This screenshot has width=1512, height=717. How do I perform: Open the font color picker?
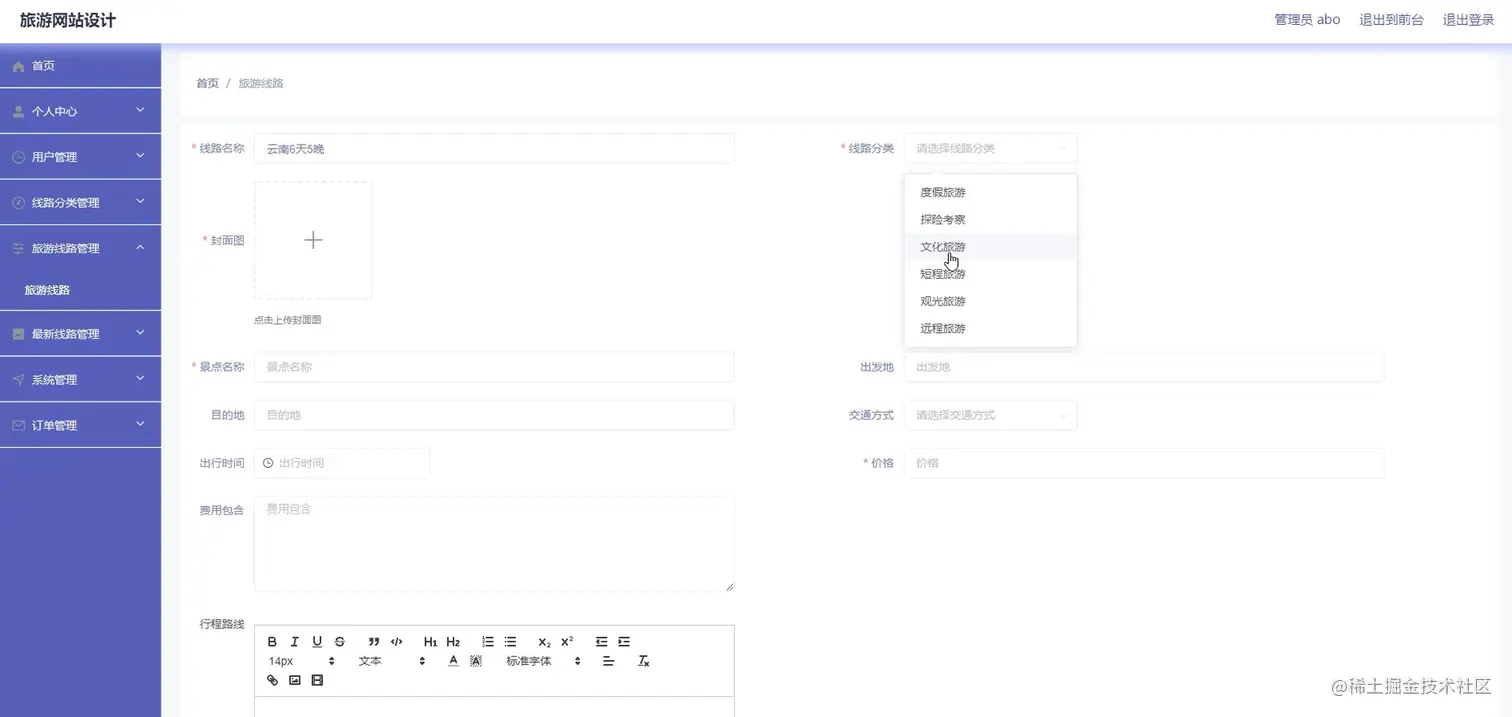coord(453,660)
